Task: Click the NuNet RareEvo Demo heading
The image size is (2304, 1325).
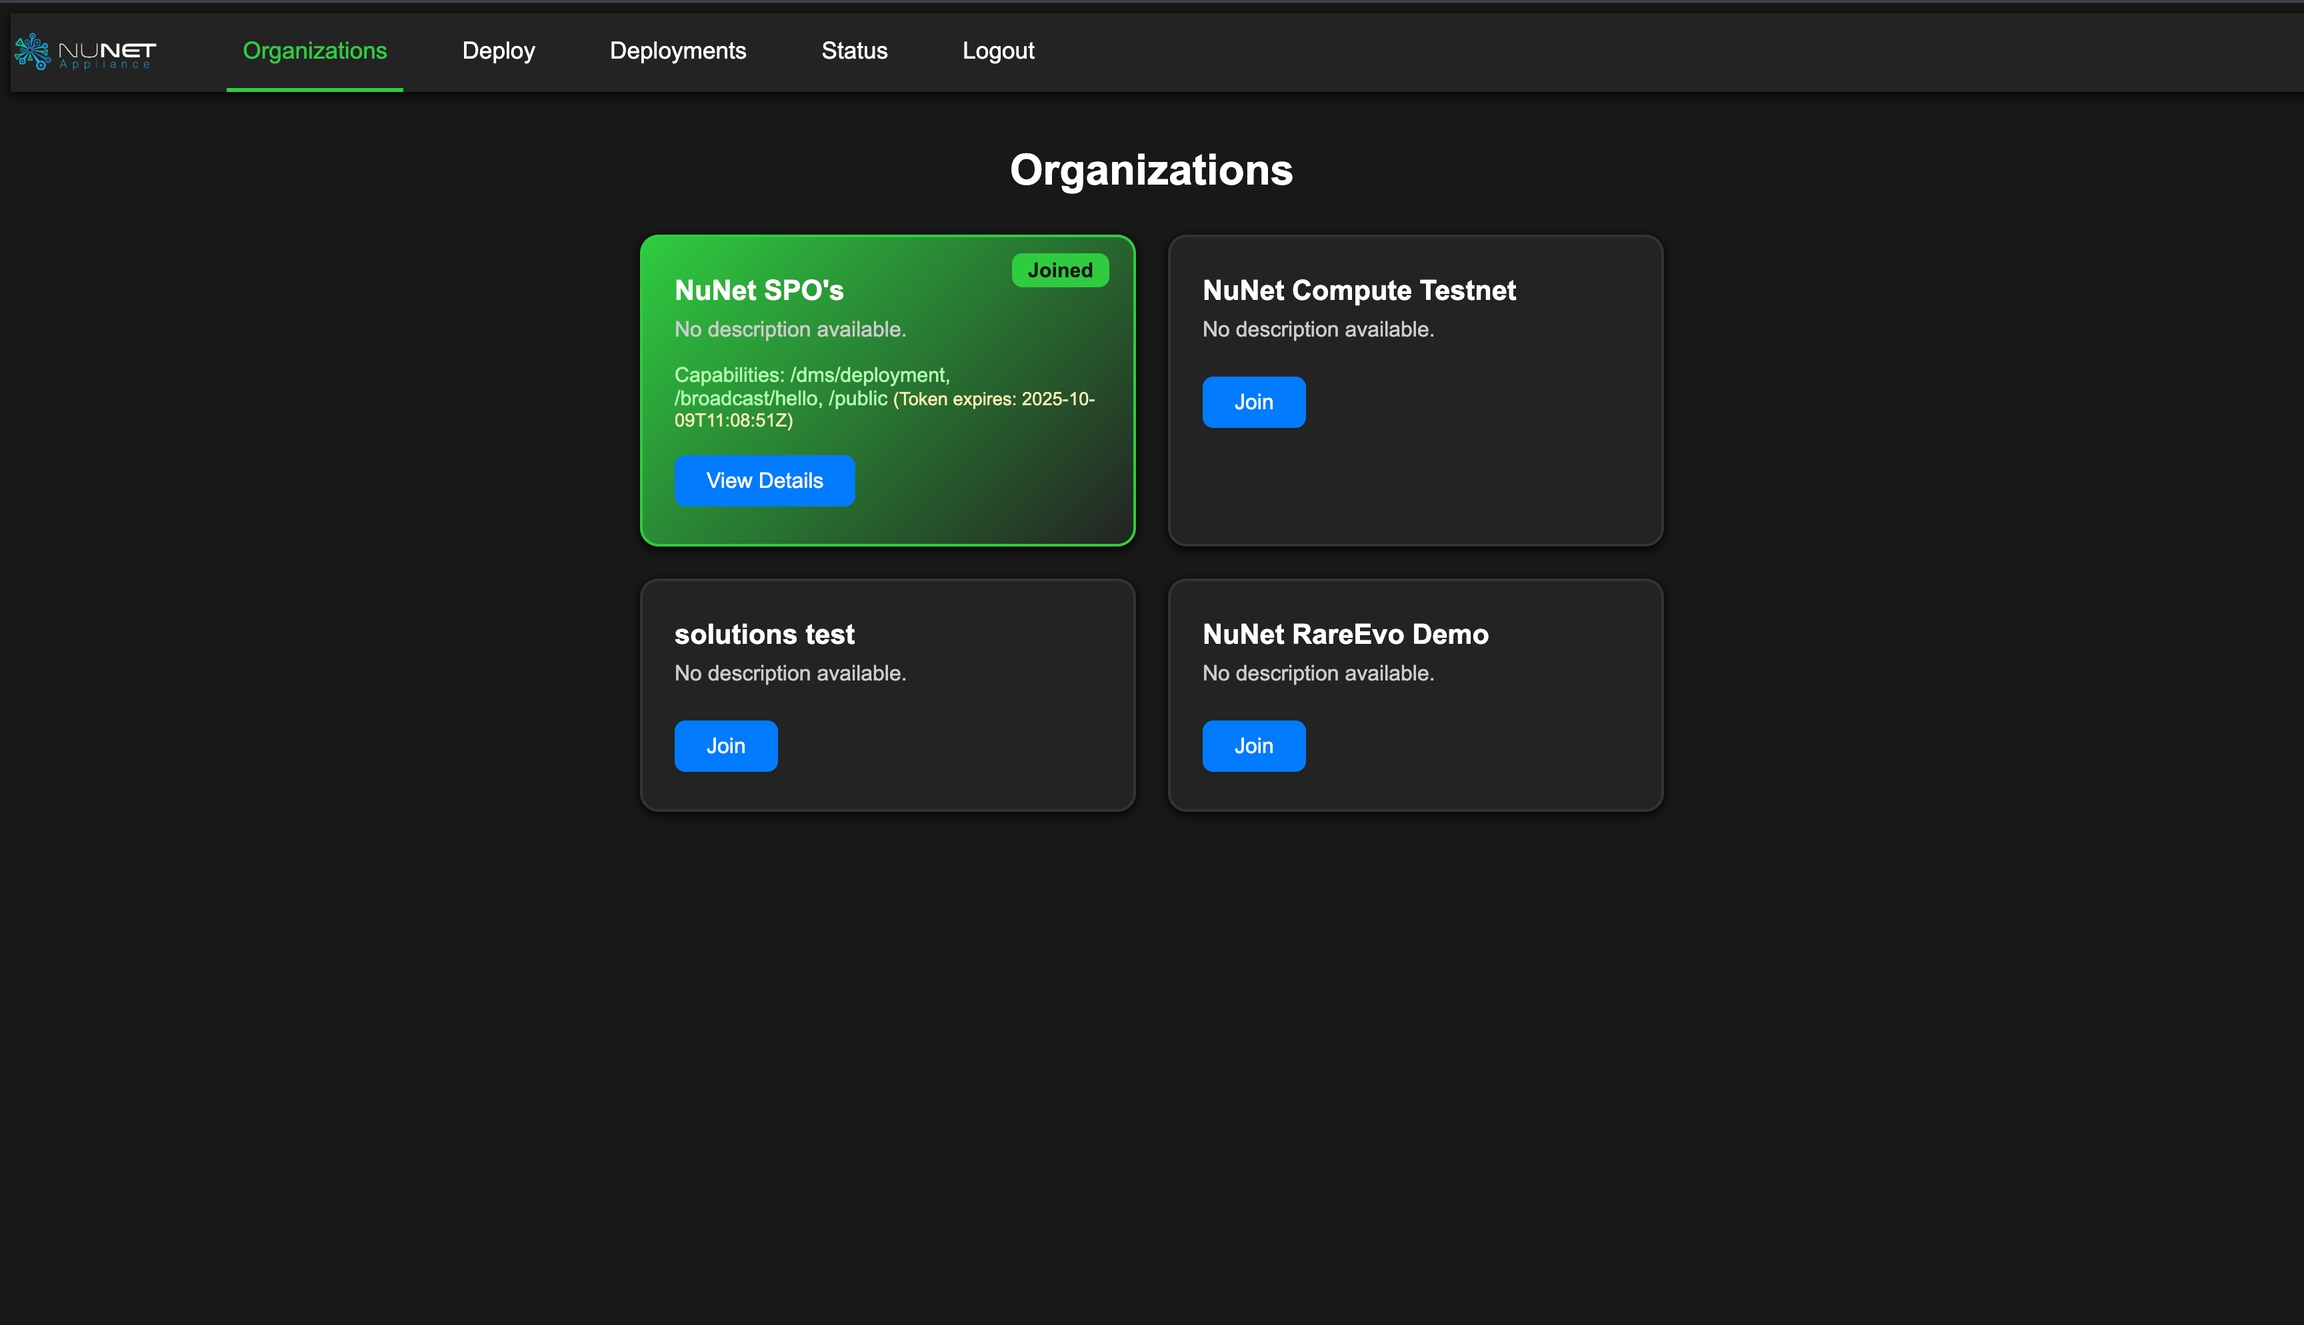Action: coord(1345,635)
